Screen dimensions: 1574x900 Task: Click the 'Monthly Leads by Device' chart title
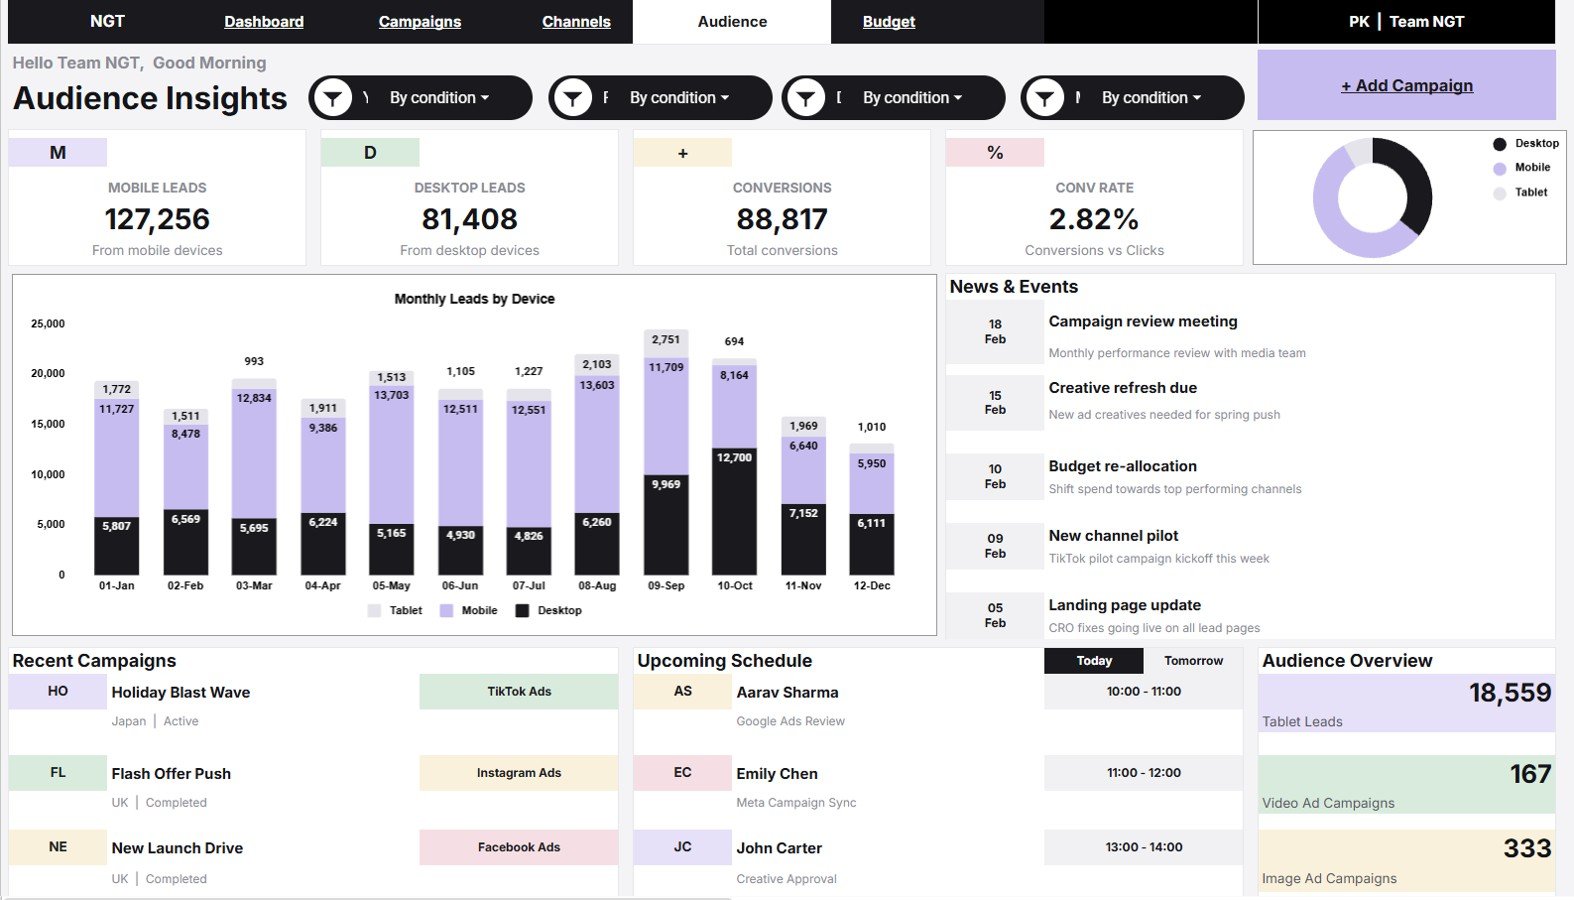(474, 299)
